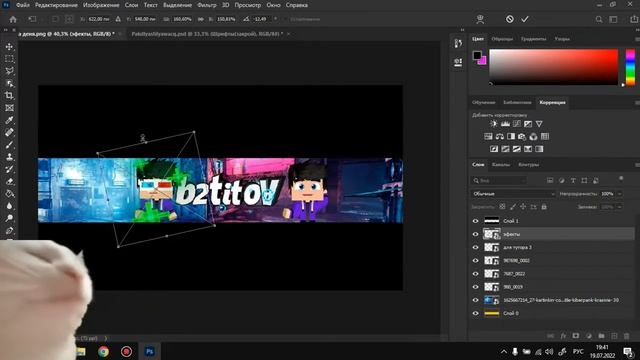Open the layer filter kind dropdown
The height and width of the screenshot is (360, 640).
(498, 180)
